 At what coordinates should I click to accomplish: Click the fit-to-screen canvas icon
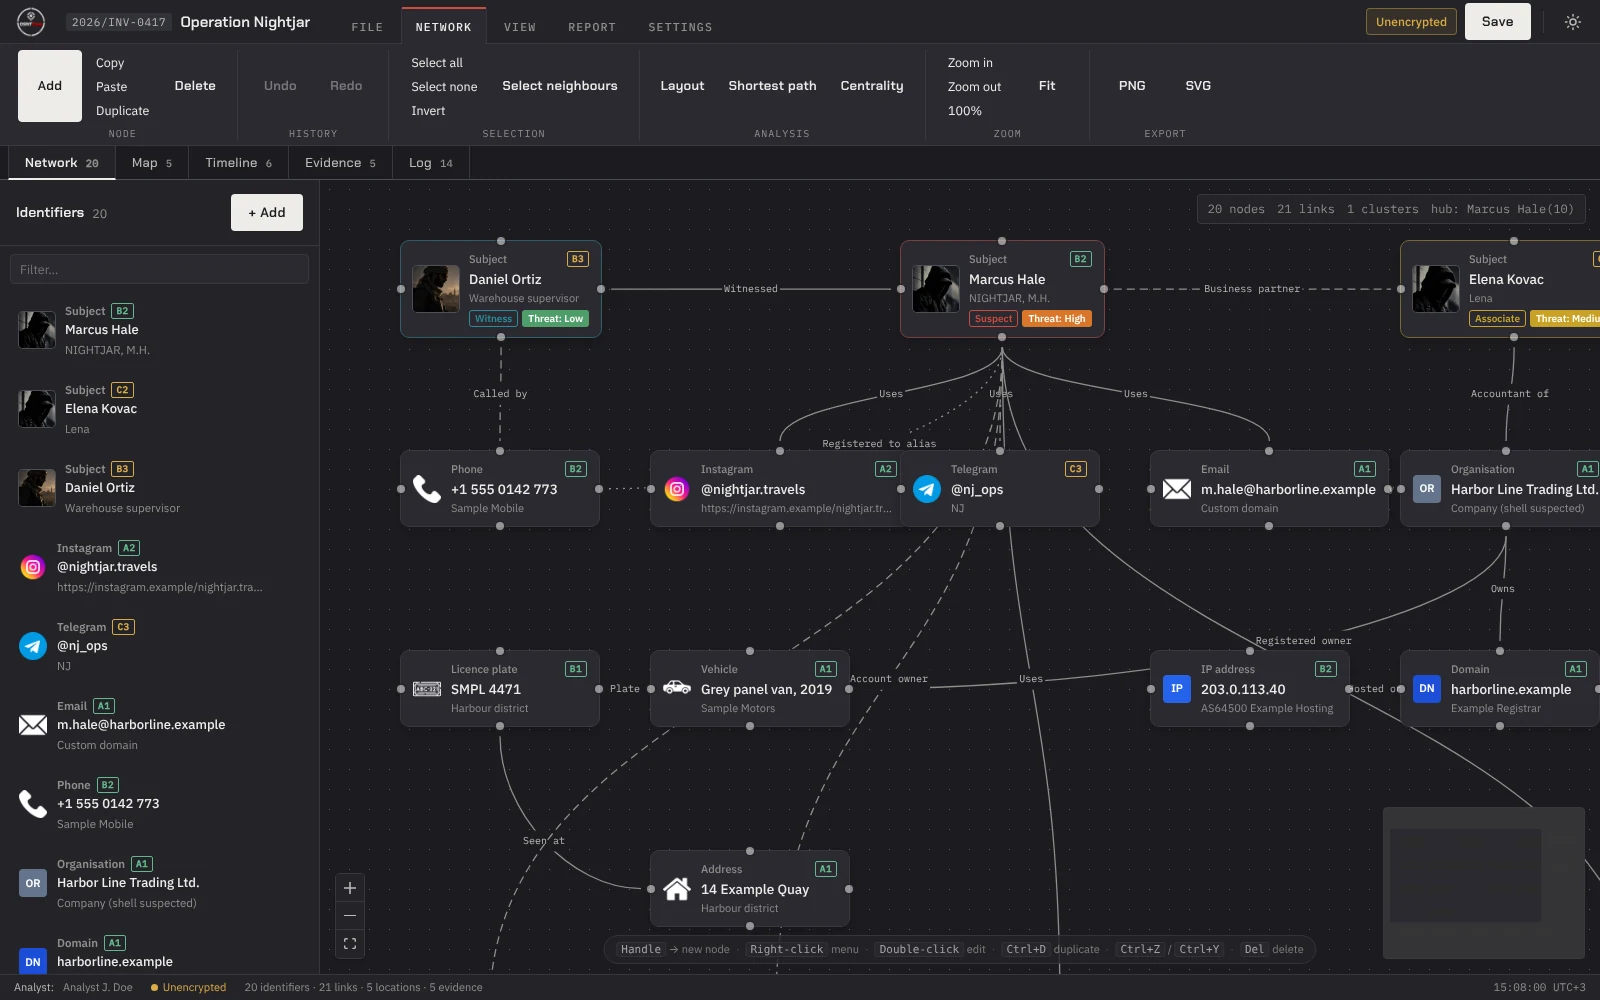click(350, 943)
